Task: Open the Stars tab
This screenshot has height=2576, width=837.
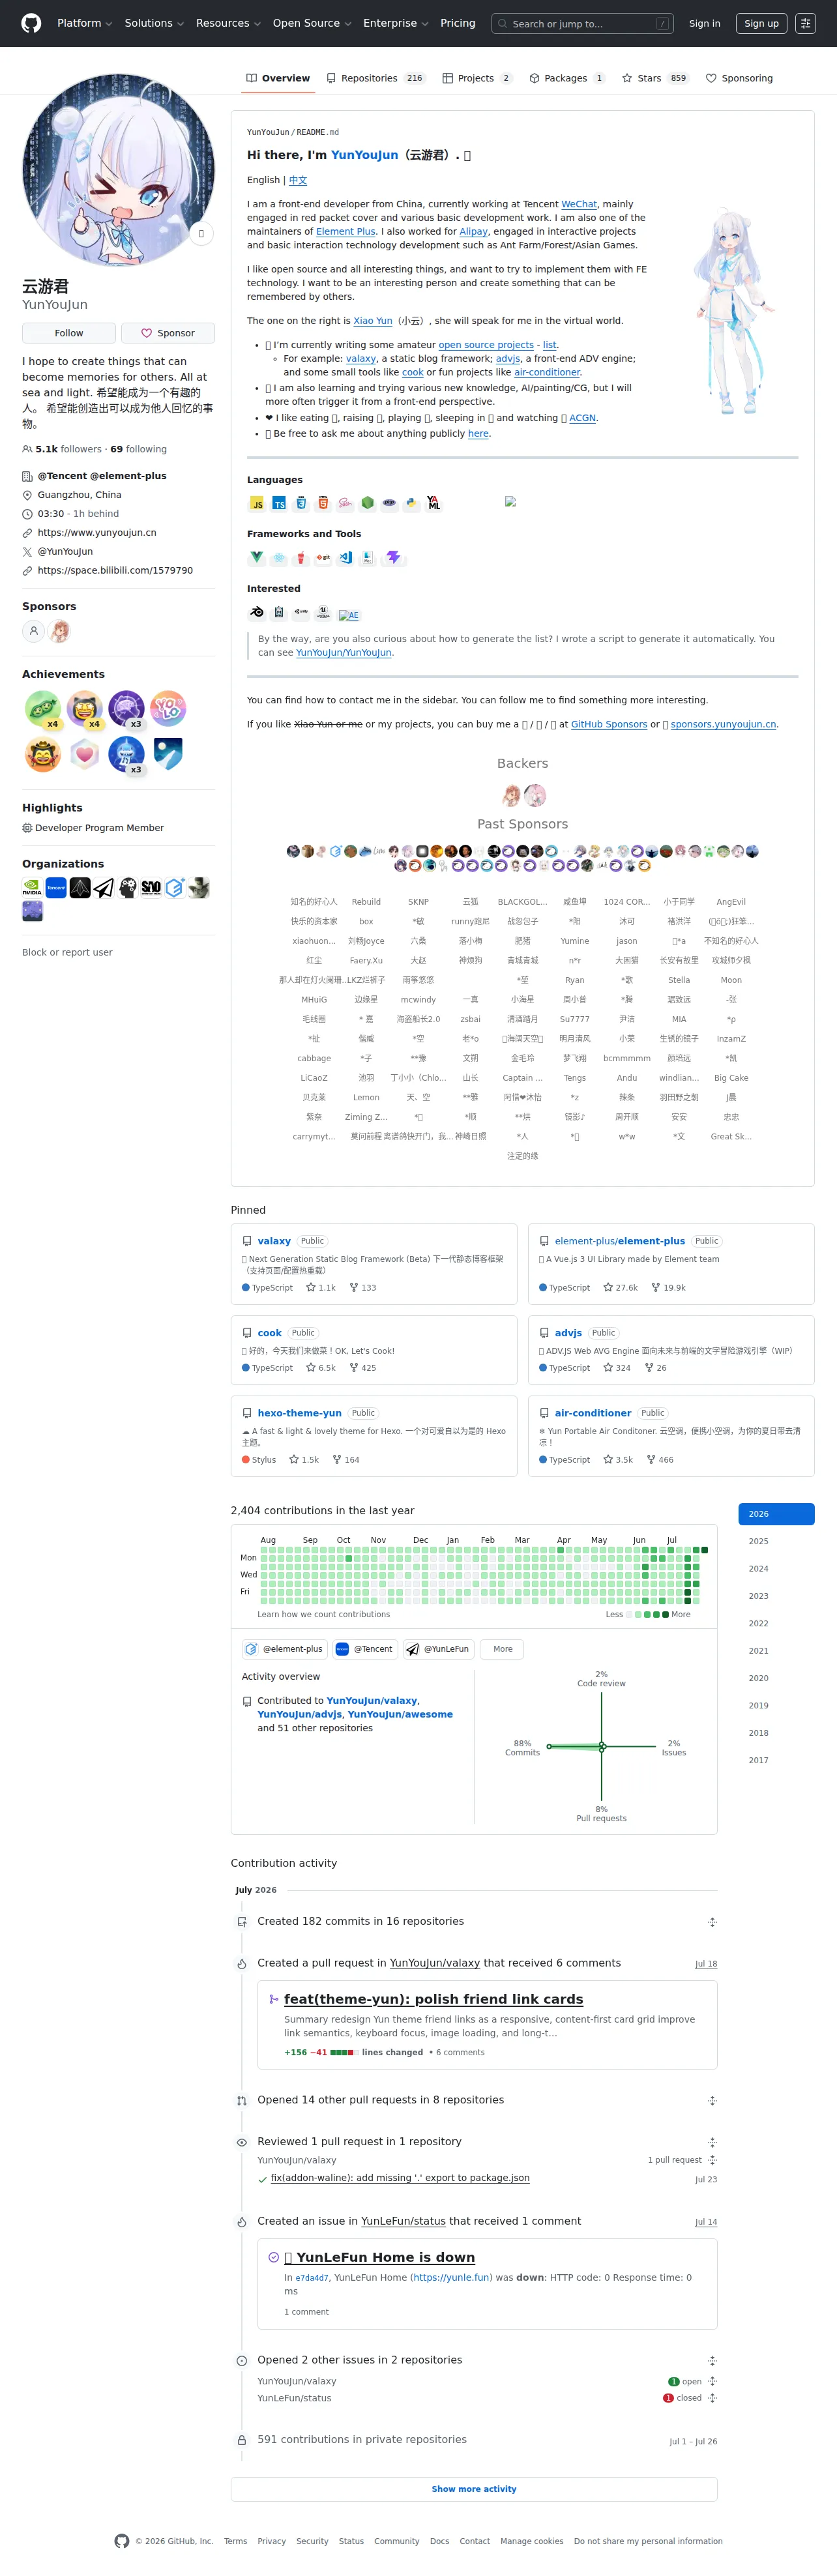Action: coord(655,78)
